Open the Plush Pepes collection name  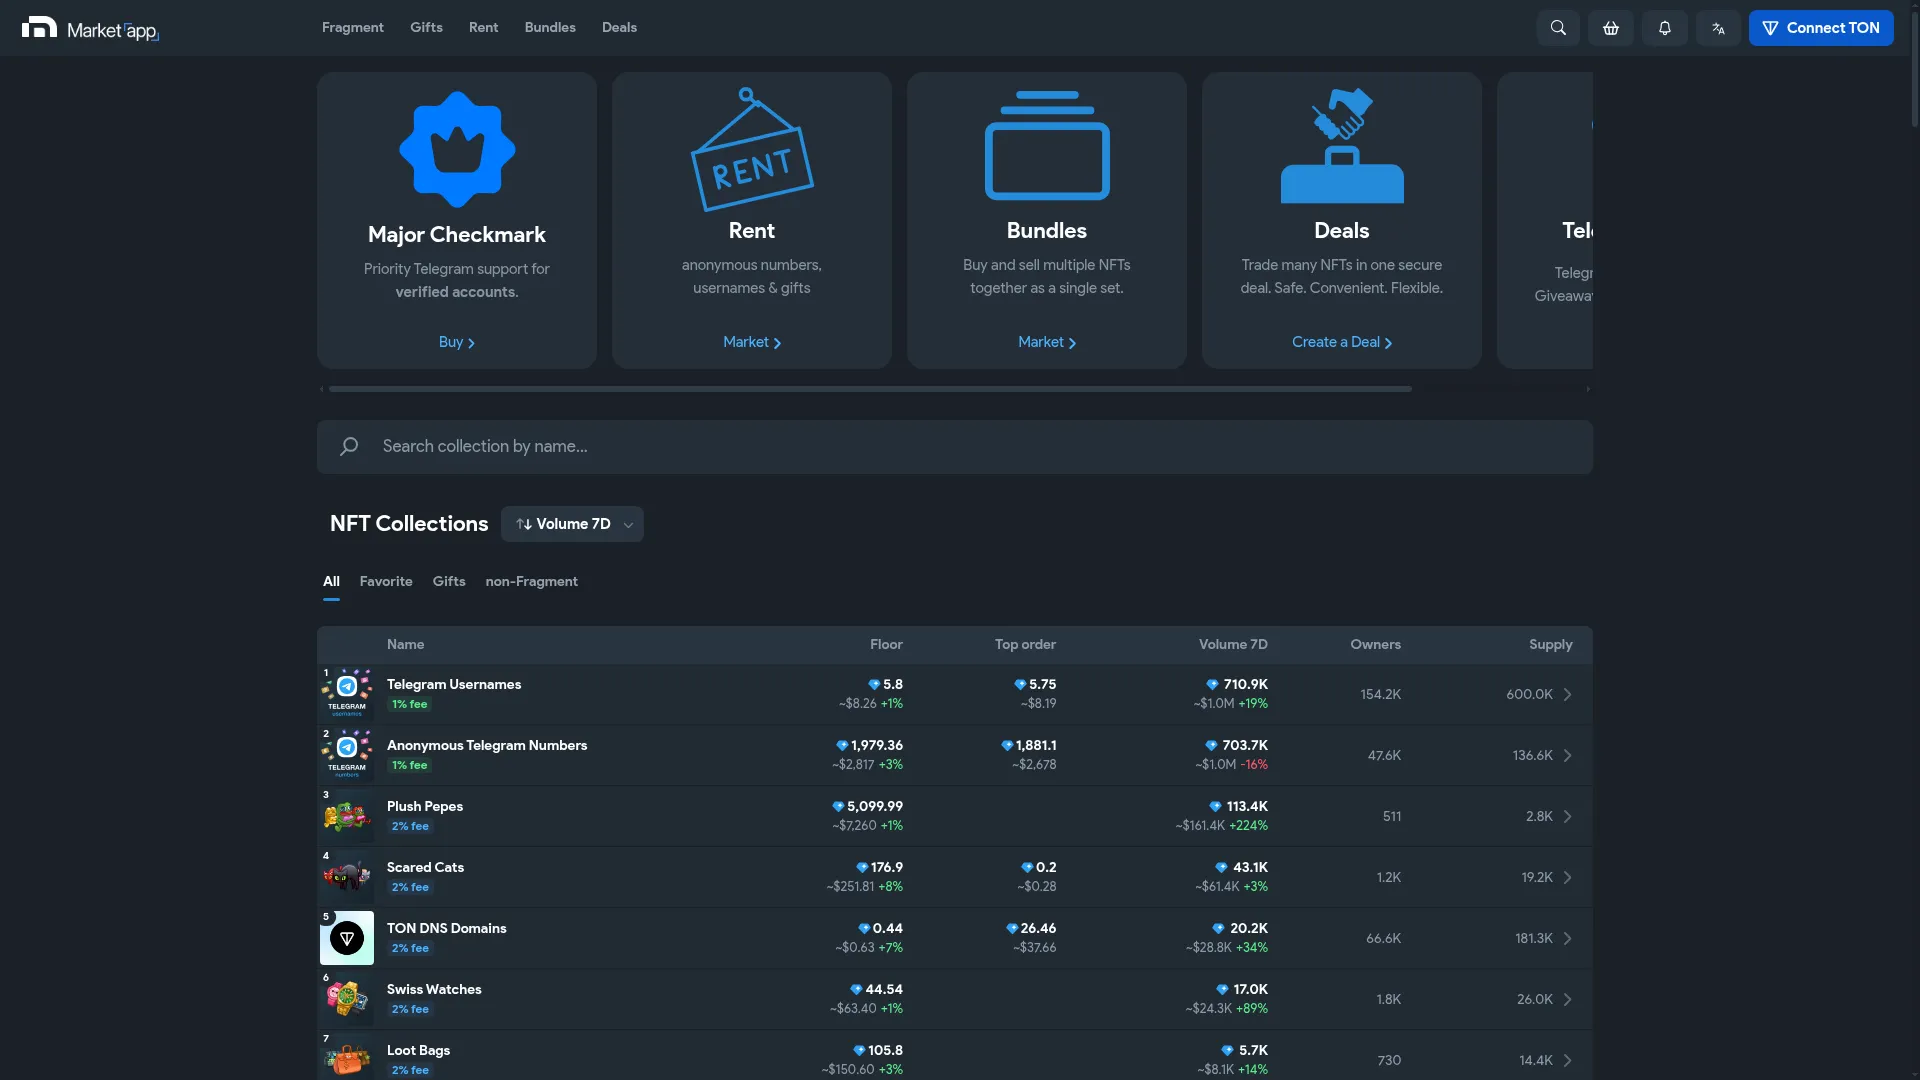coord(425,807)
